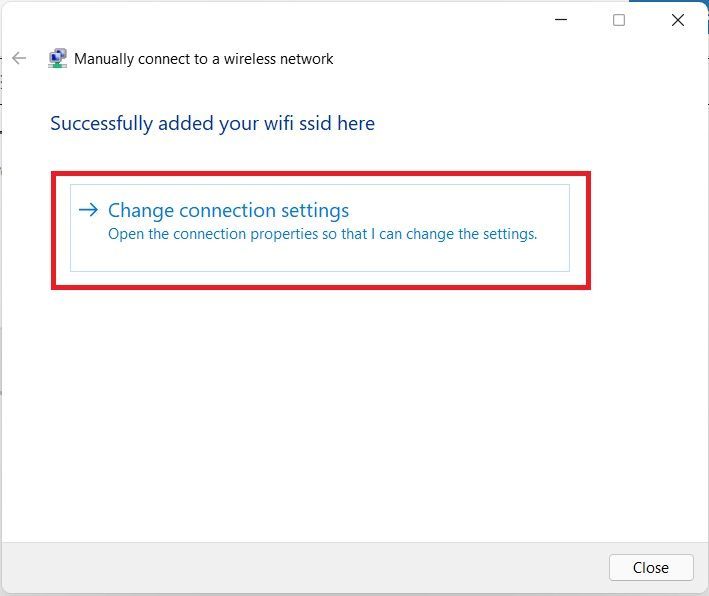Click the arrow beside Change connection settings
The height and width of the screenshot is (596, 709).
tap(88, 209)
